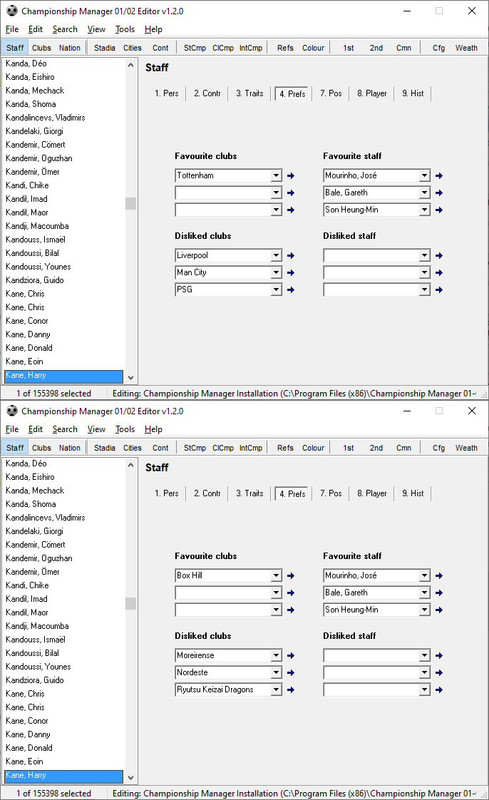
Task: Click arrow beside Ryutsu Keizai Dragons, bottom window
Action: [x=290, y=690]
